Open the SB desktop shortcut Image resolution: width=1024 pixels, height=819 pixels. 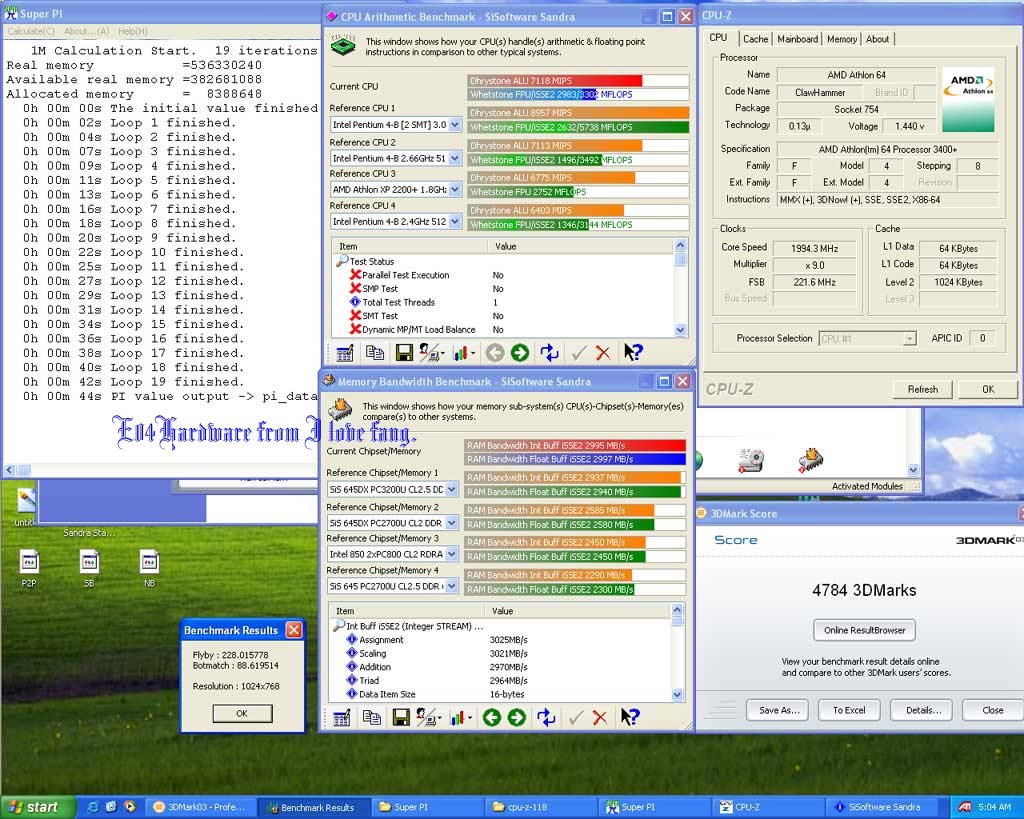point(89,568)
